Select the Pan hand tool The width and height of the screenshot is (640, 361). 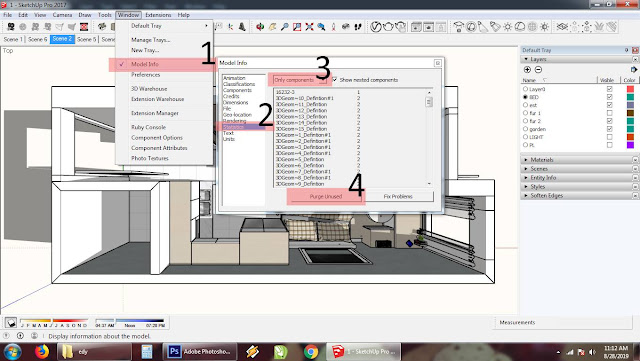tap(272, 27)
